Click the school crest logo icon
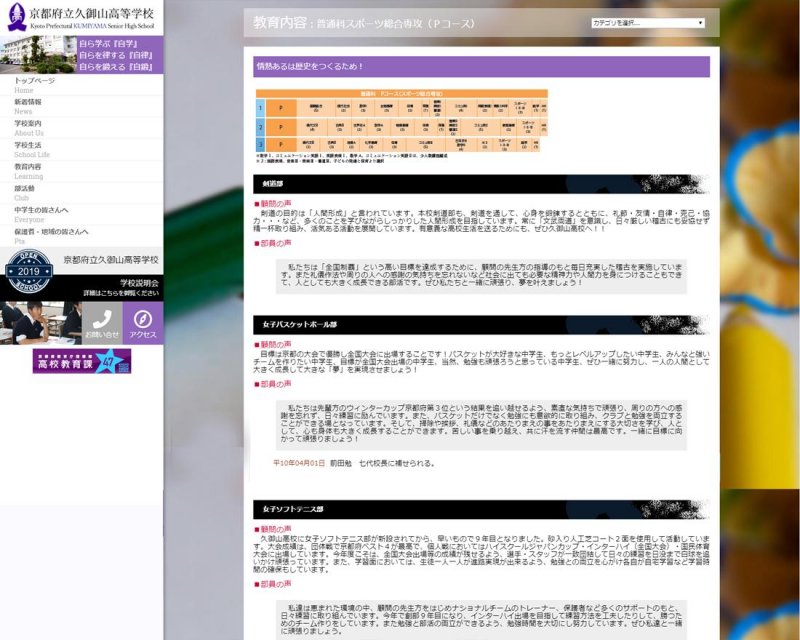This screenshot has width=800, height=640. point(13,15)
